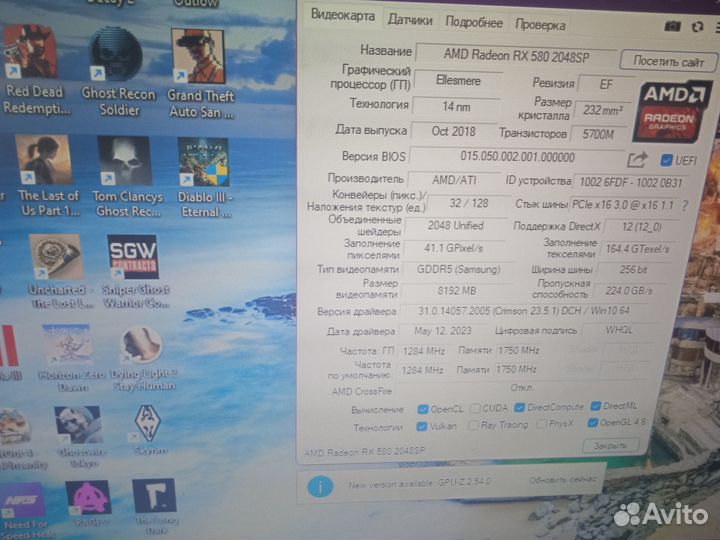Switch to the Видеокарта tab
The image size is (720, 540).
(343, 16)
